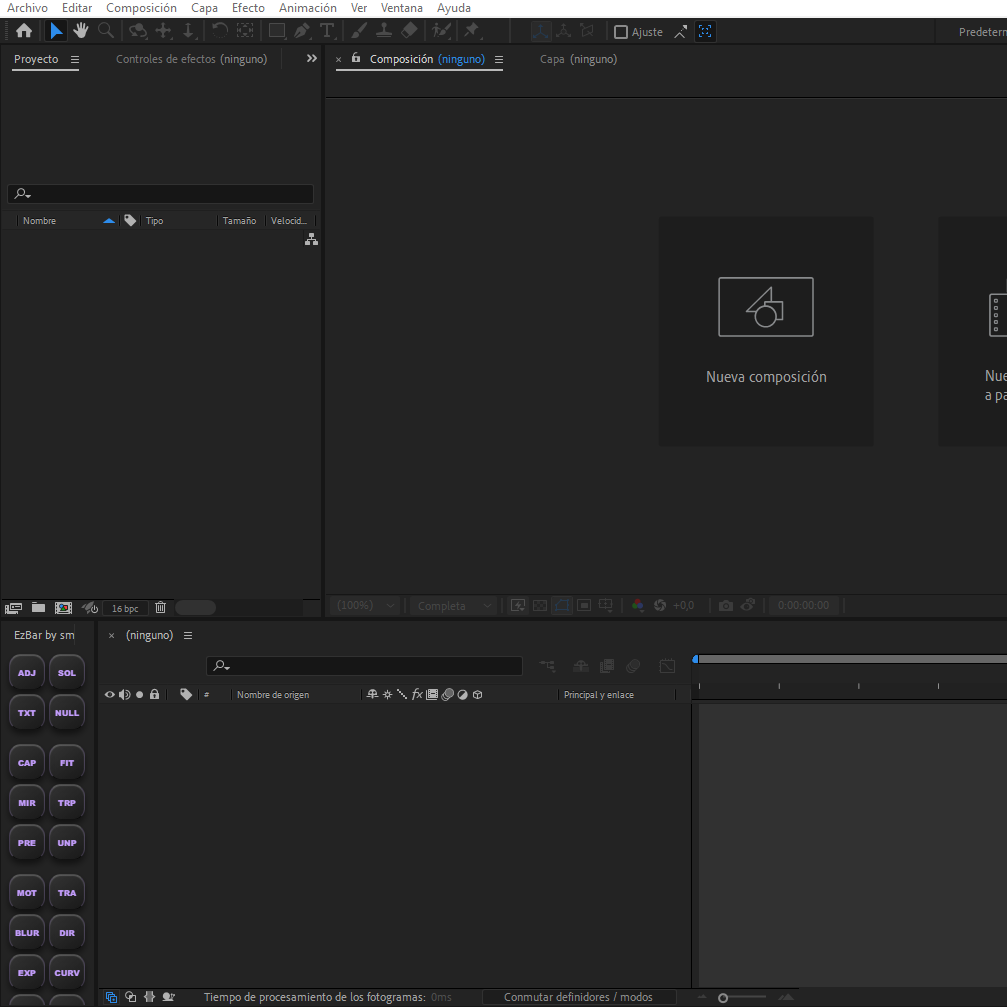Create a new folder in Project panel

tap(39, 608)
